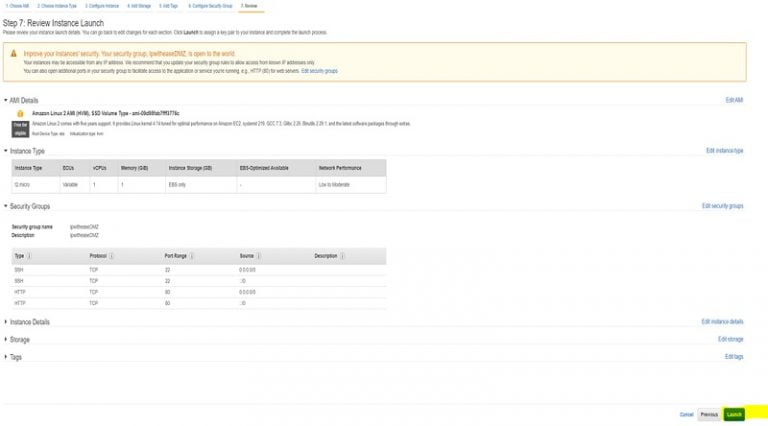Click the Edit tags link
The width and height of the screenshot is (768, 426).
tap(734, 356)
